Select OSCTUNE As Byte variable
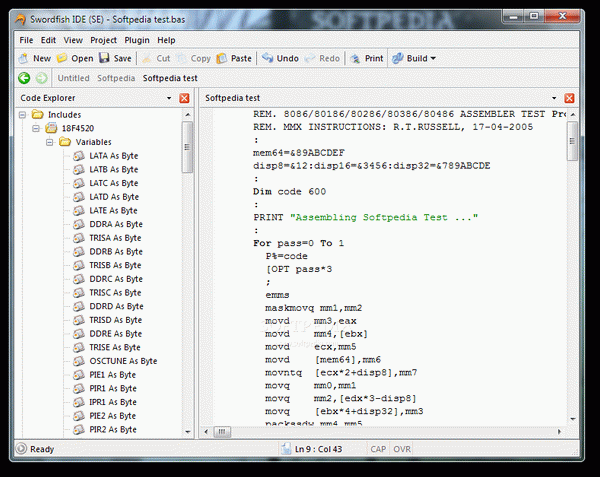This screenshot has width=600, height=477. [123, 361]
